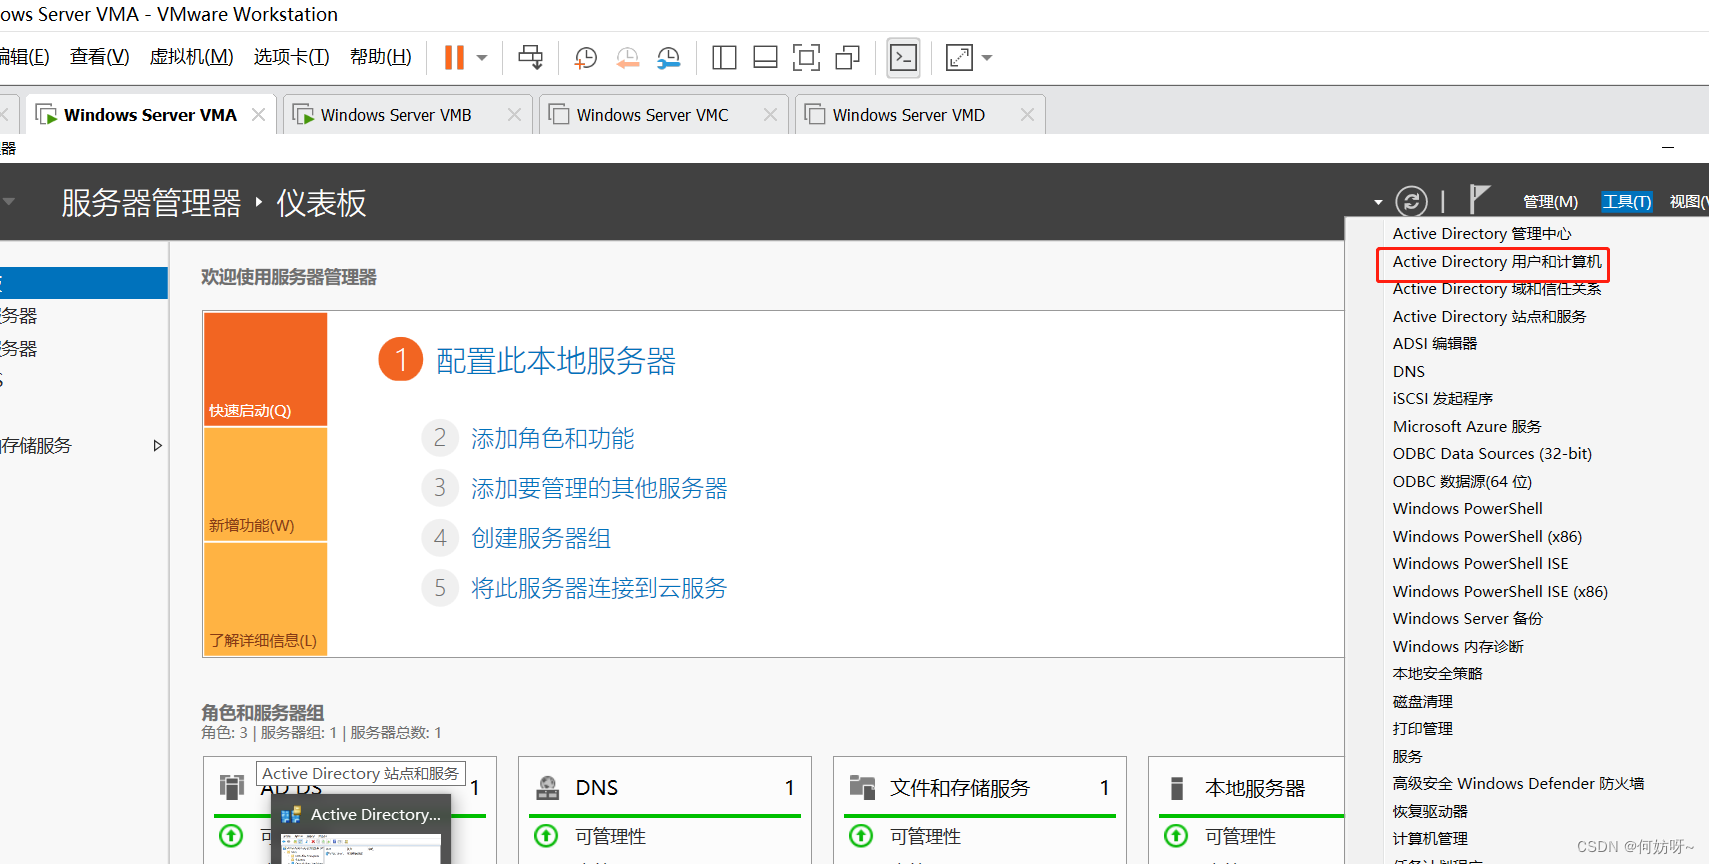Open the 虚拟机(M) menu
The width and height of the screenshot is (1709, 864).
[x=191, y=57]
